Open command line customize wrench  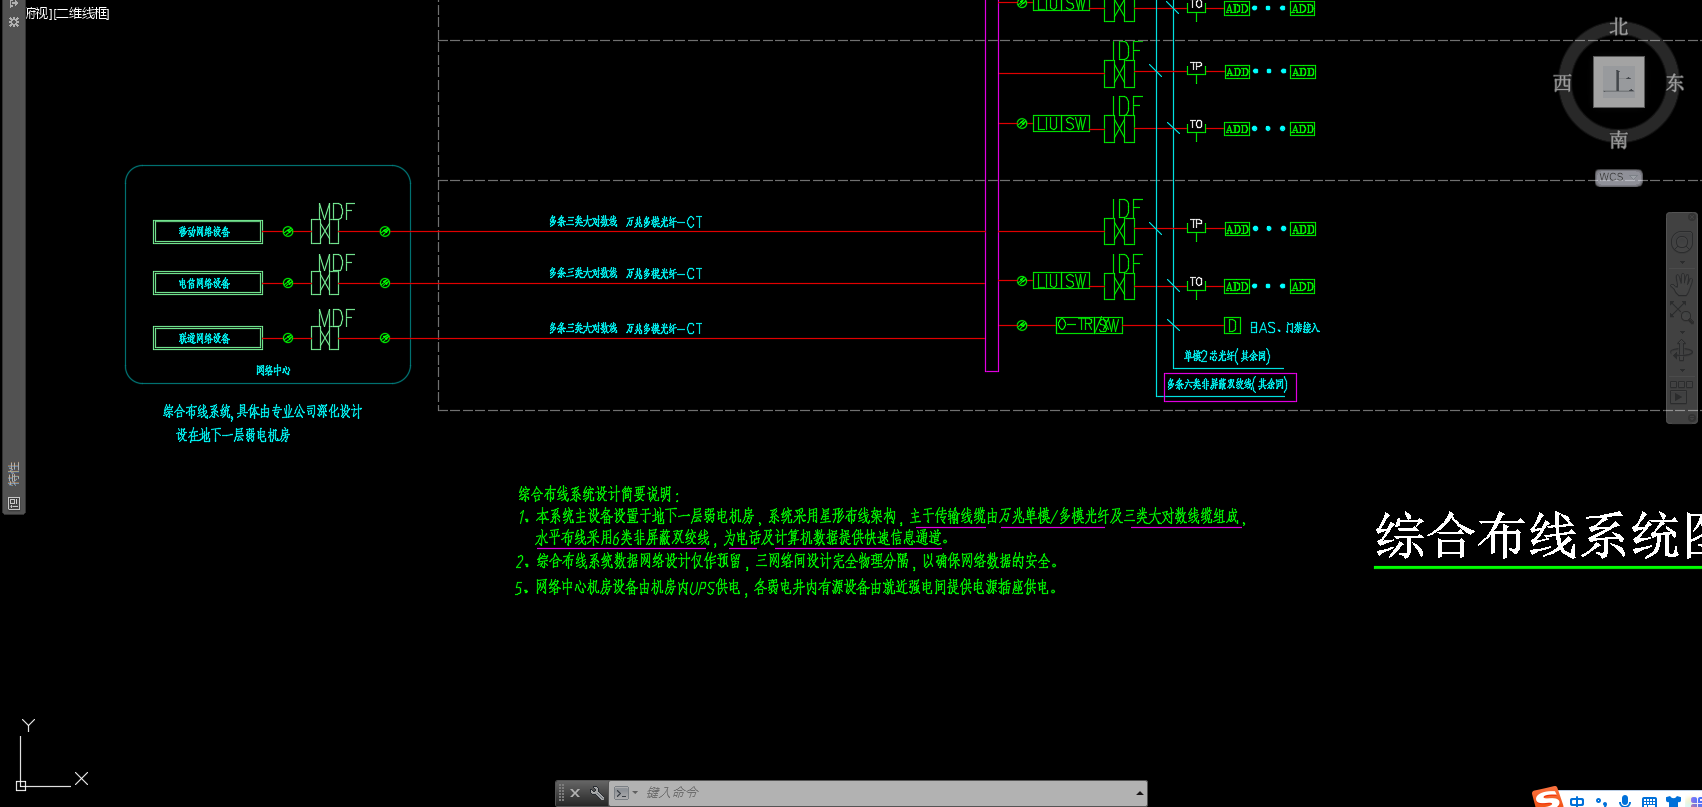pyautogui.click(x=597, y=793)
